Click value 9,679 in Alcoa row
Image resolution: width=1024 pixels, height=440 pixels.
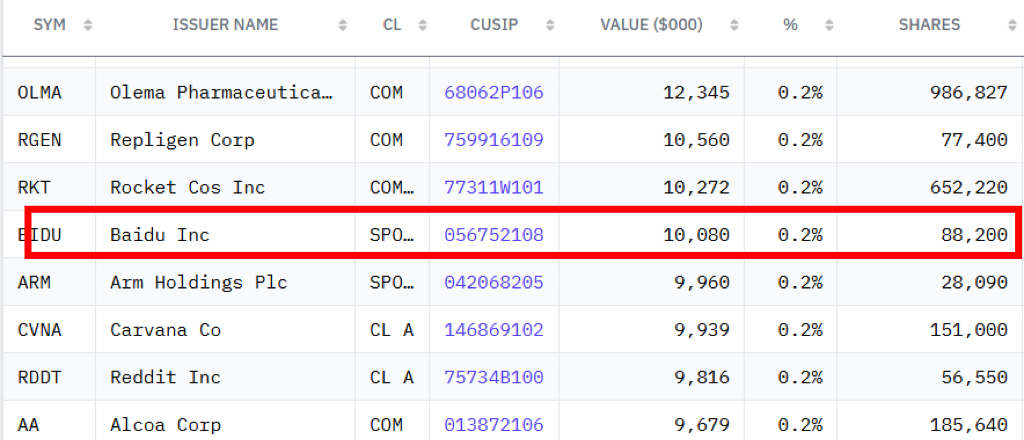701,425
